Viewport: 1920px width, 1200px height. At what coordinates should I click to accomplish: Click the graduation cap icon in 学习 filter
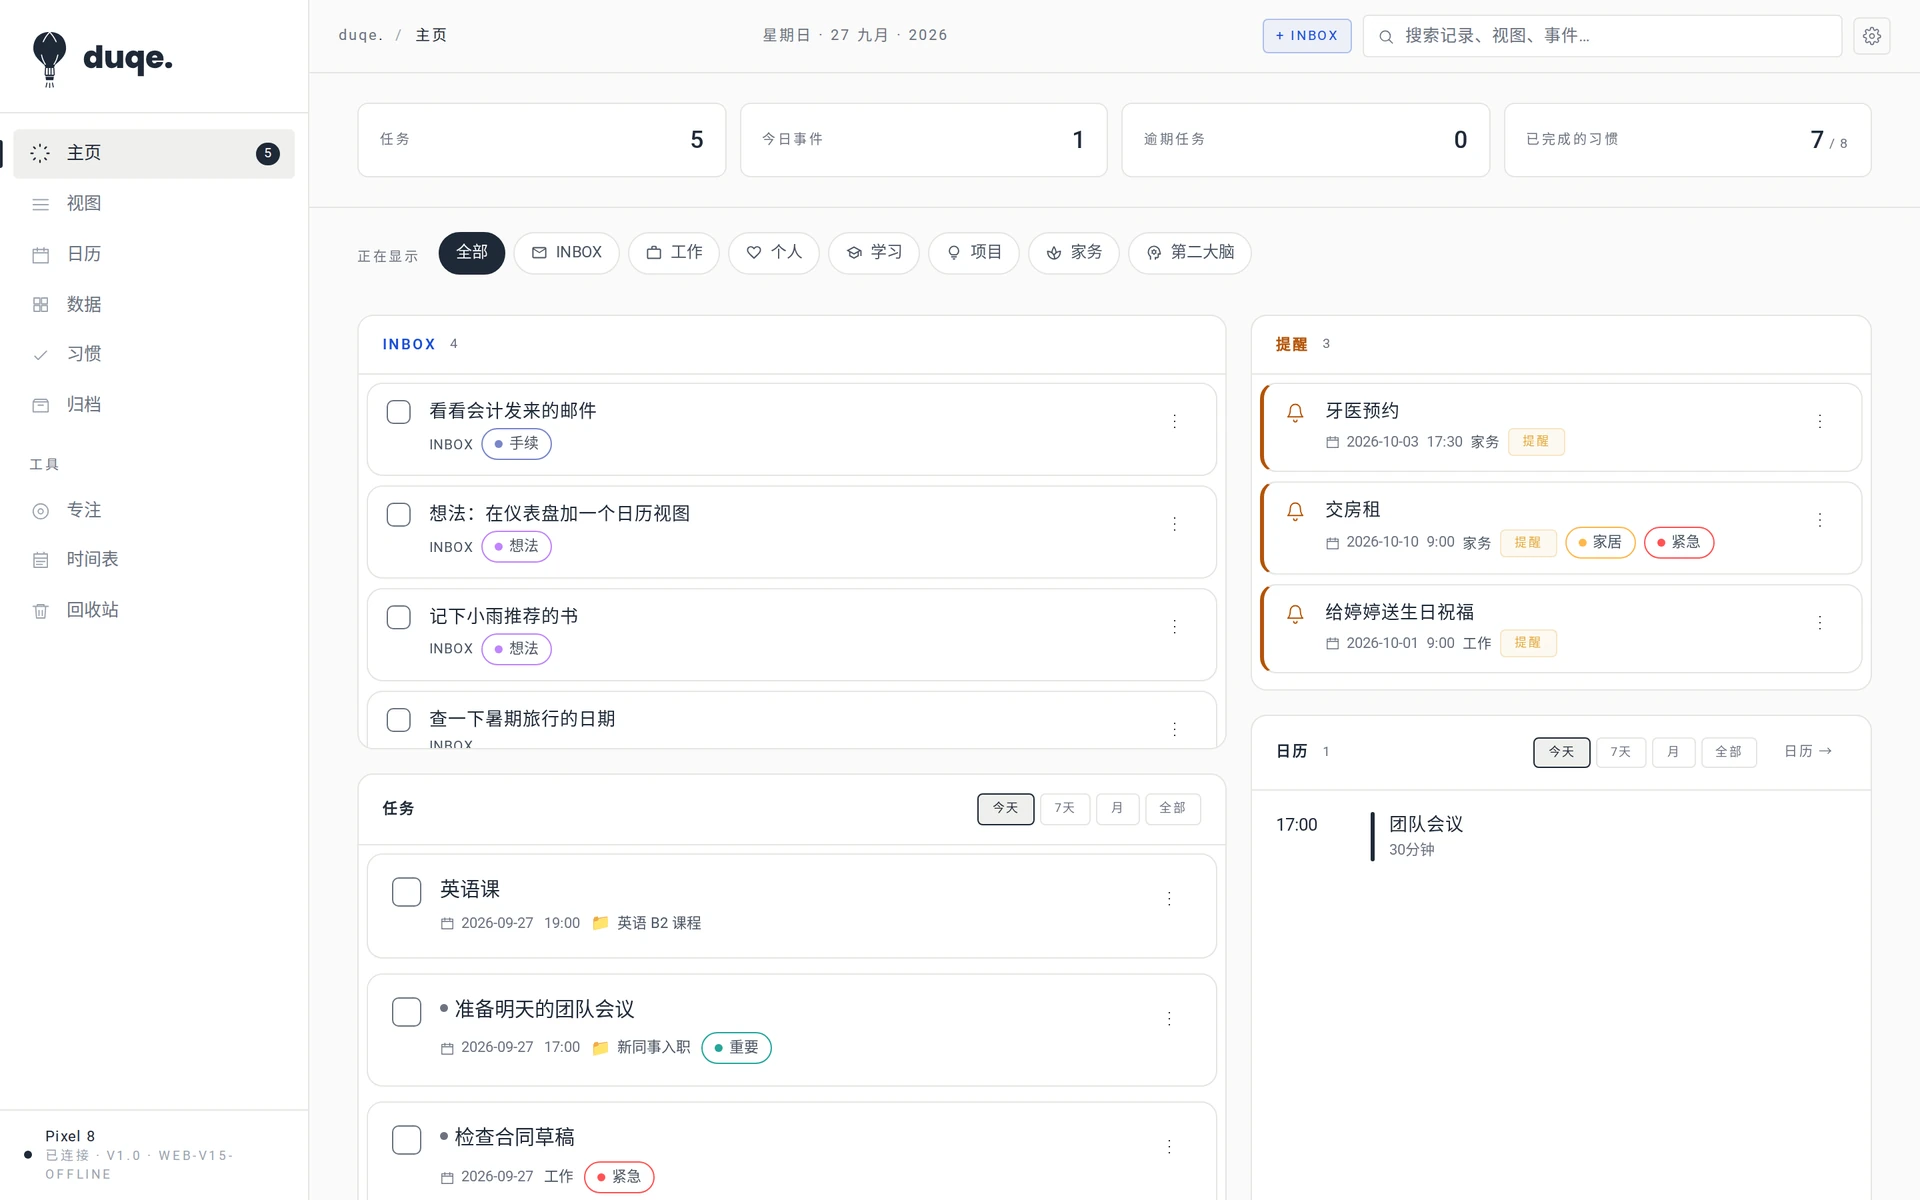854,253
